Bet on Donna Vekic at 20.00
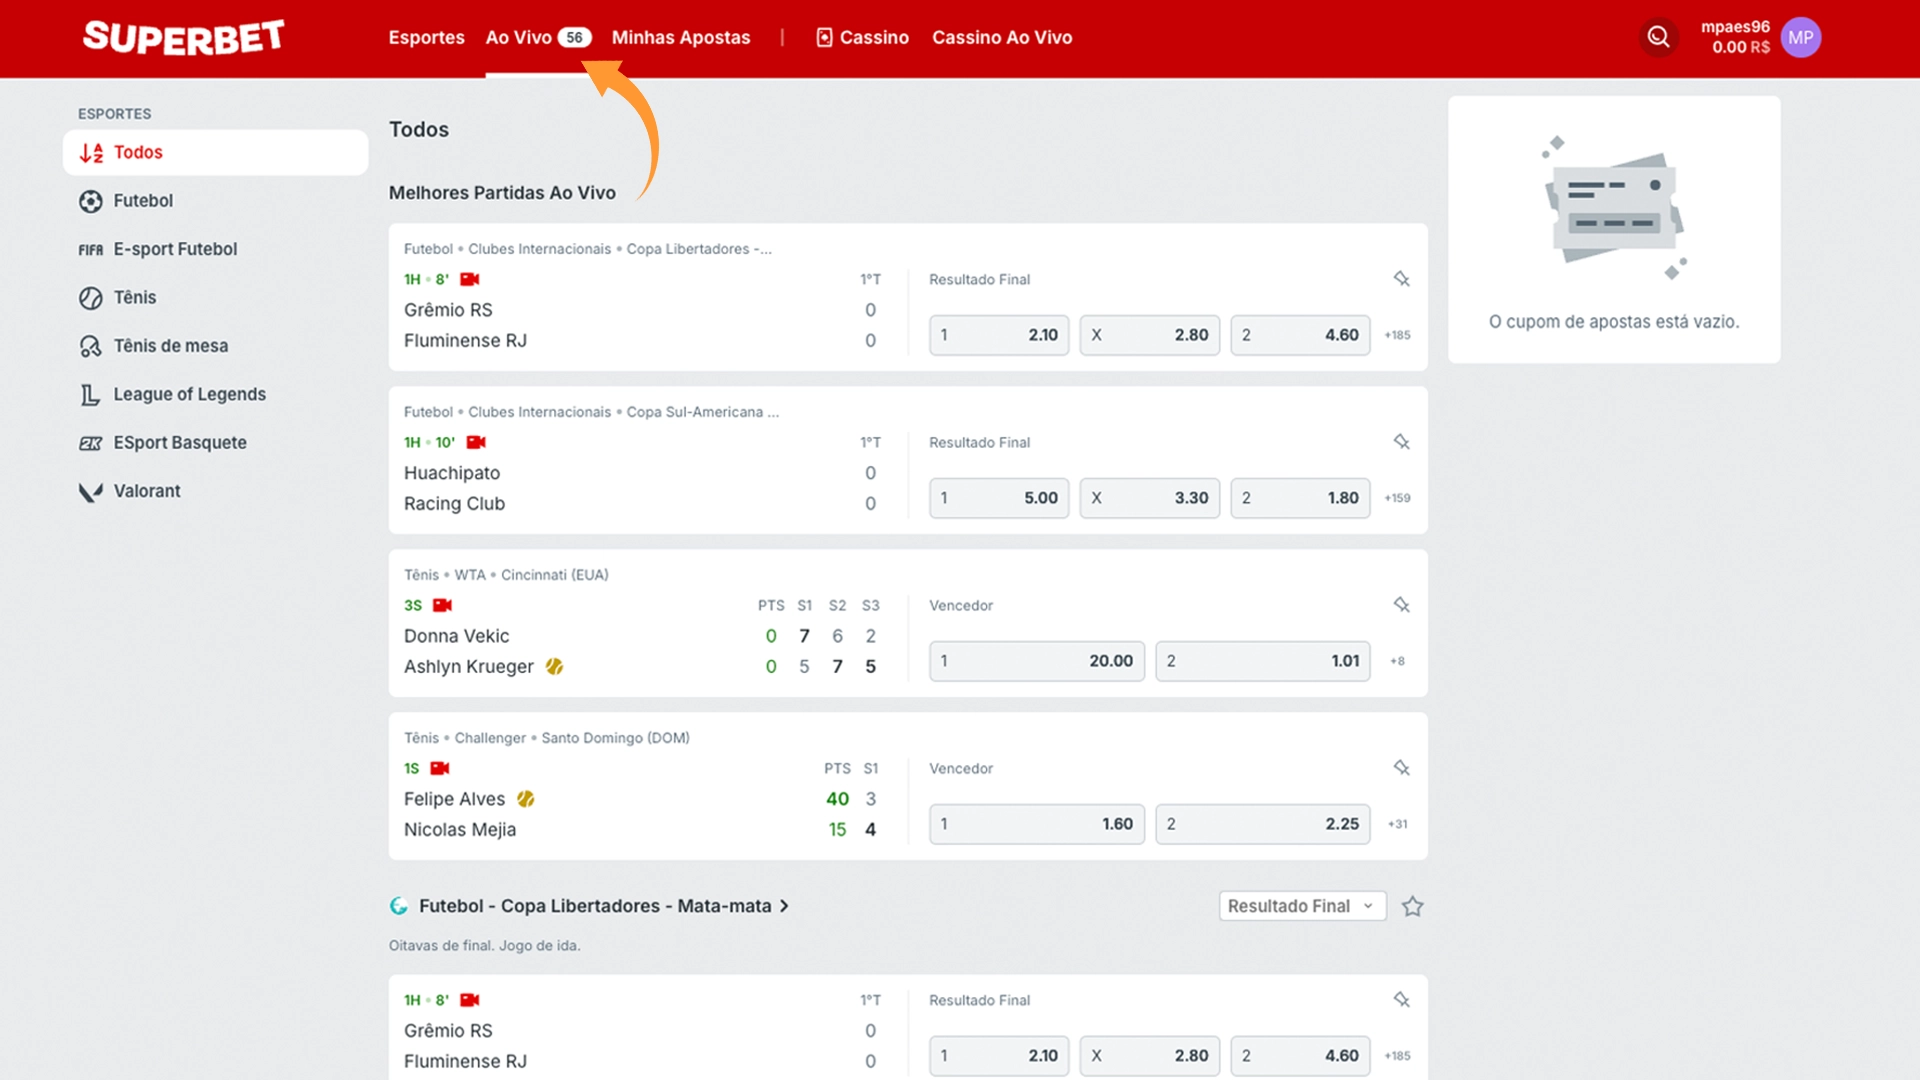Screen dimensions: 1920x1080 (x=1037, y=661)
